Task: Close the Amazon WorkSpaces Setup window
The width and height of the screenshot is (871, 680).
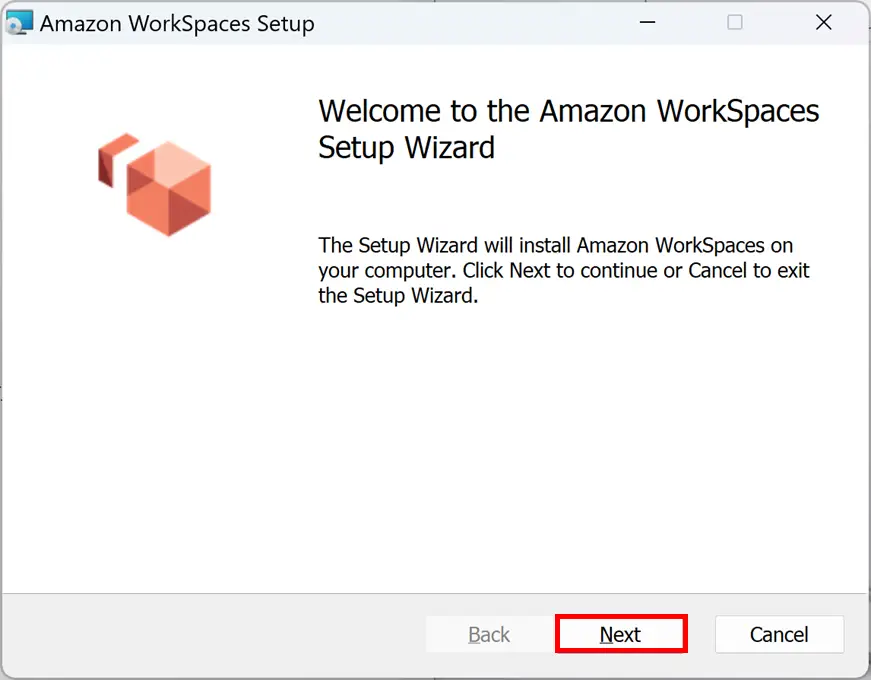Action: tap(823, 22)
